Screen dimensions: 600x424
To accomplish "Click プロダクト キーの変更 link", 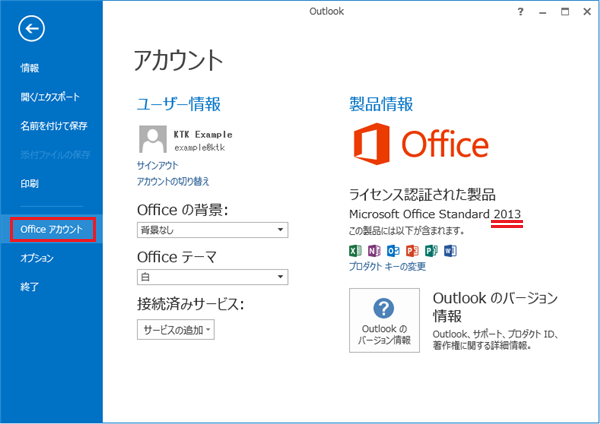I will pyautogui.click(x=387, y=266).
